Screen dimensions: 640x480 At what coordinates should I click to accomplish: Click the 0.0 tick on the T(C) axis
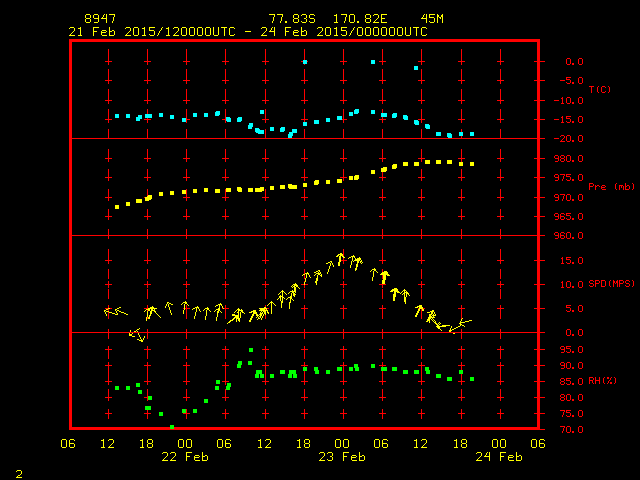[x=574, y=62]
